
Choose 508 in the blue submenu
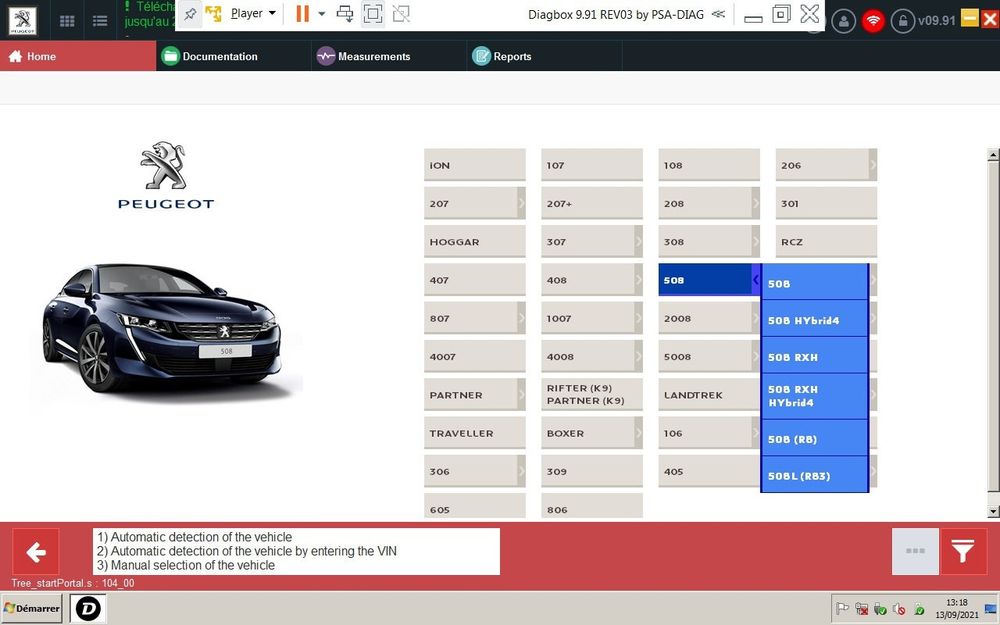pyautogui.click(x=814, y=283)
